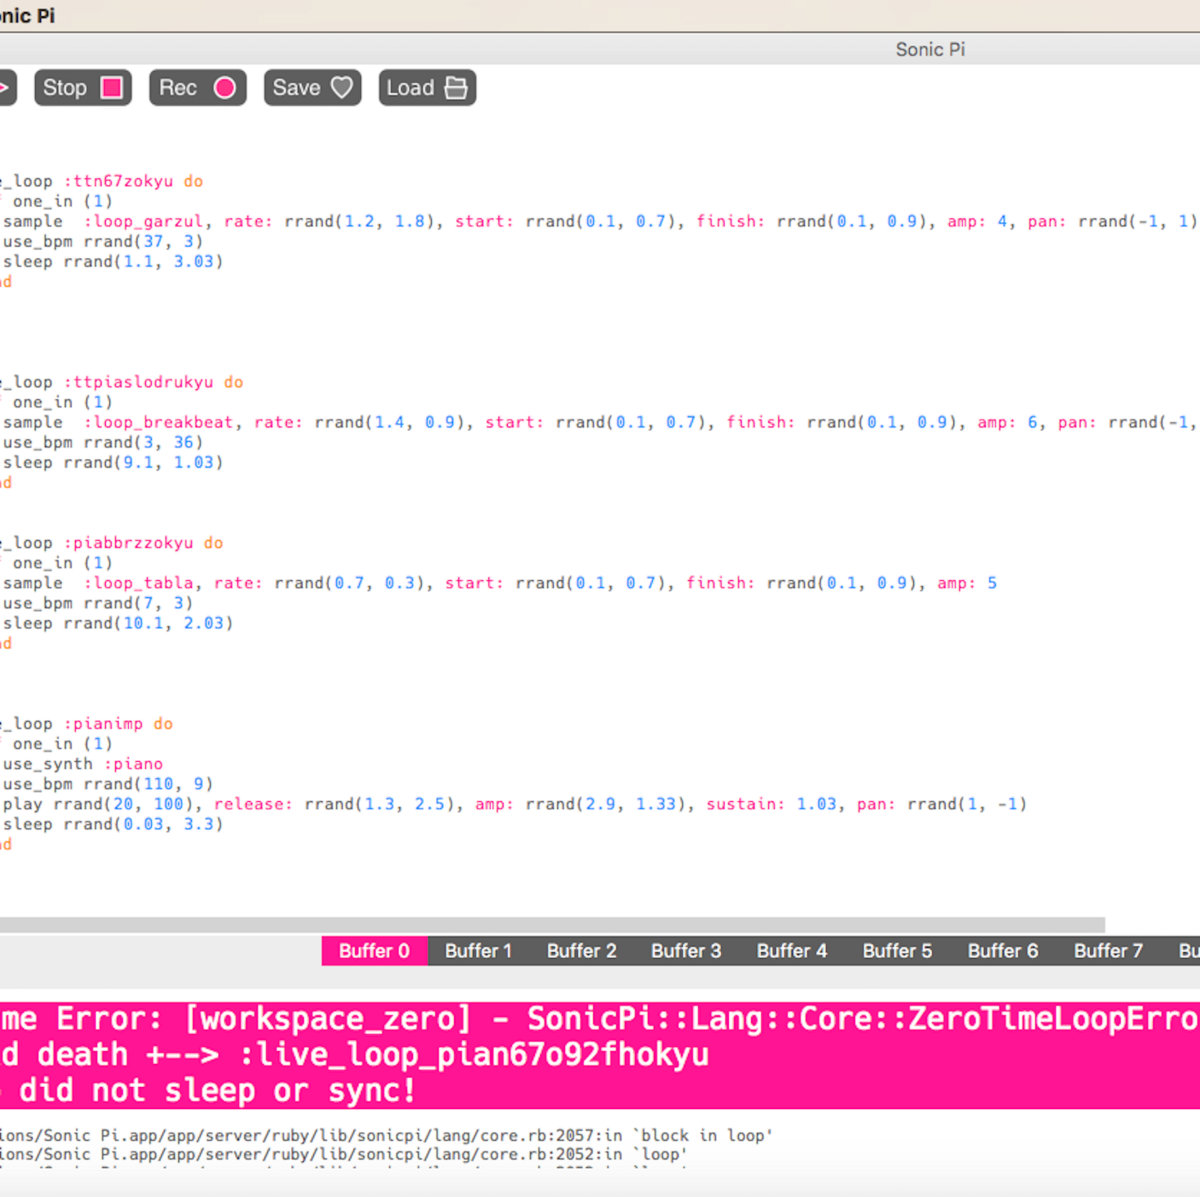The height and width of the screenshot is (1197, 1200).
Task: Start recording with the Rec circle icon
Action: pos(225,88)
